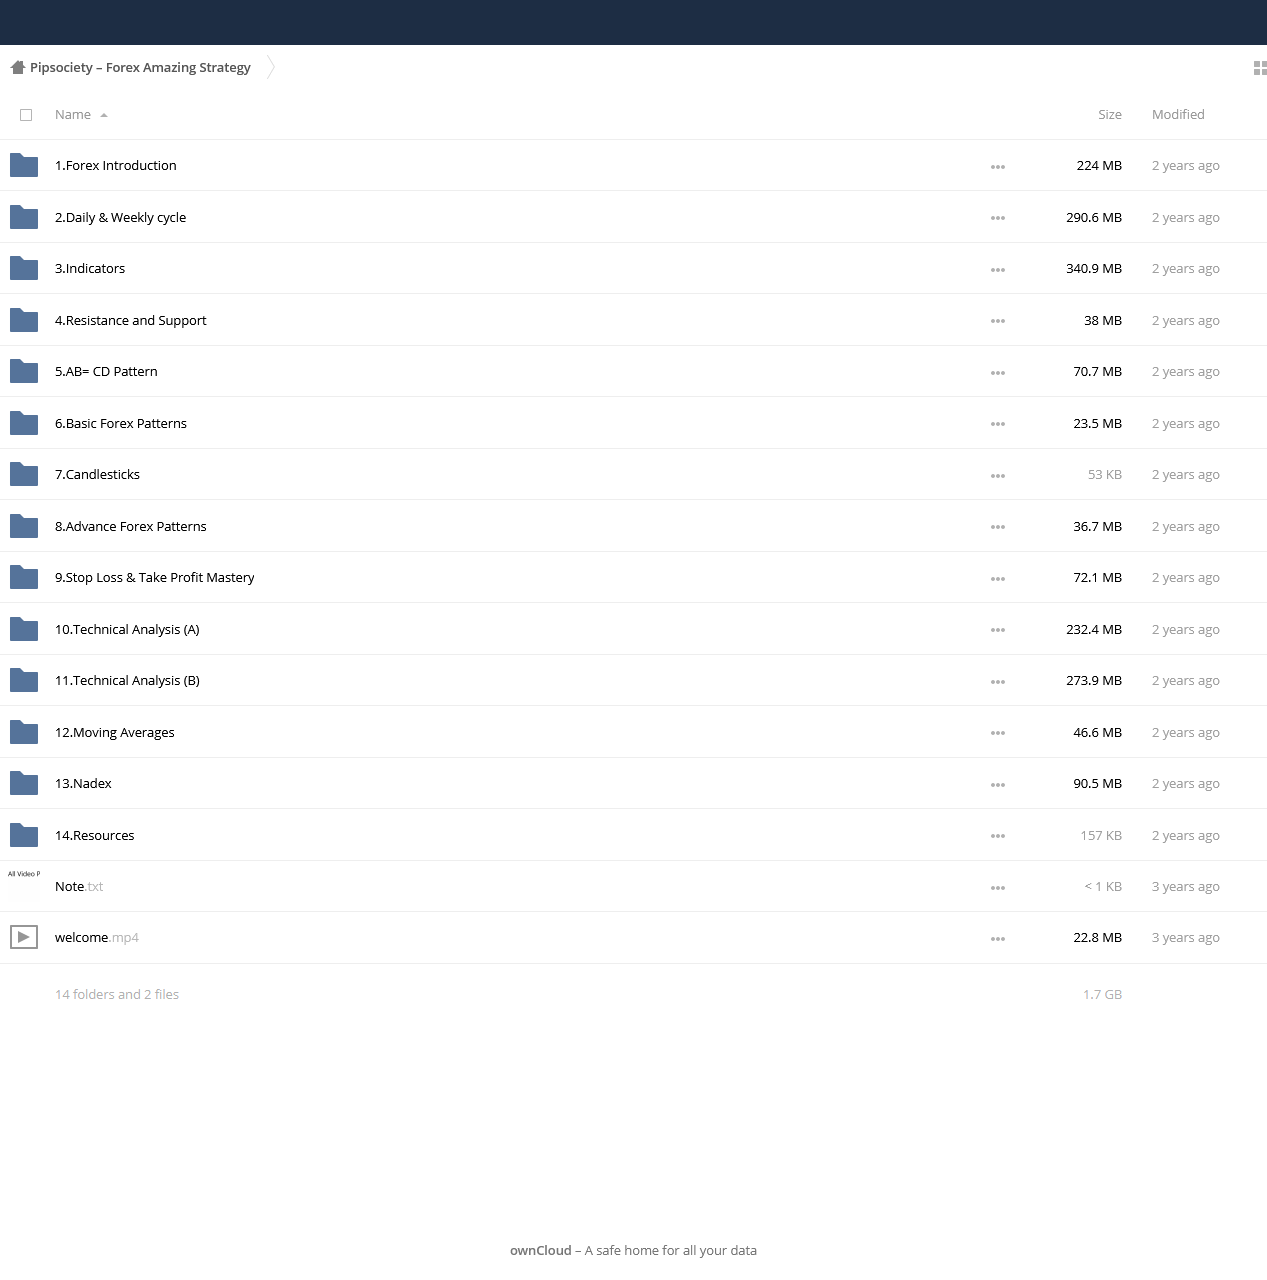Click folder icon of 13.Nadex

[x=24, y=783]
